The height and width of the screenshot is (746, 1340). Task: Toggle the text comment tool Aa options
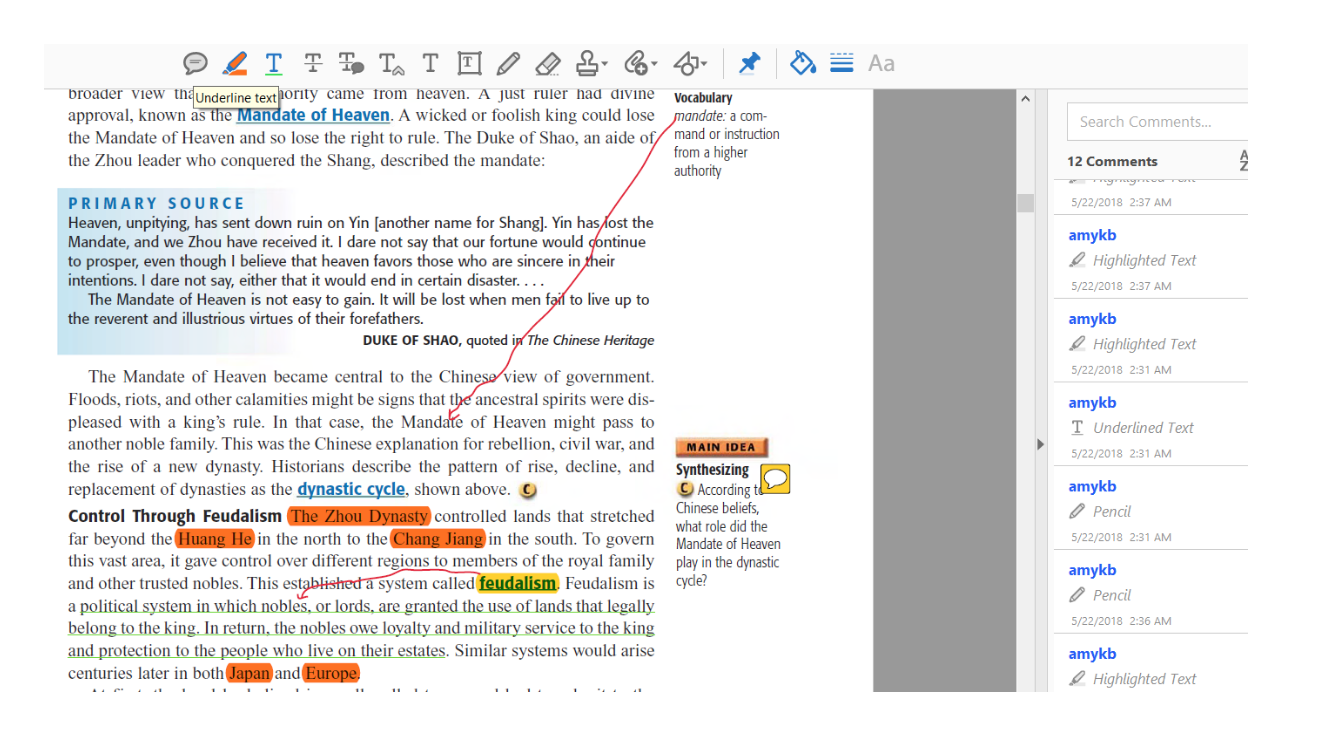pyautogui.click(x=881, y=63)
